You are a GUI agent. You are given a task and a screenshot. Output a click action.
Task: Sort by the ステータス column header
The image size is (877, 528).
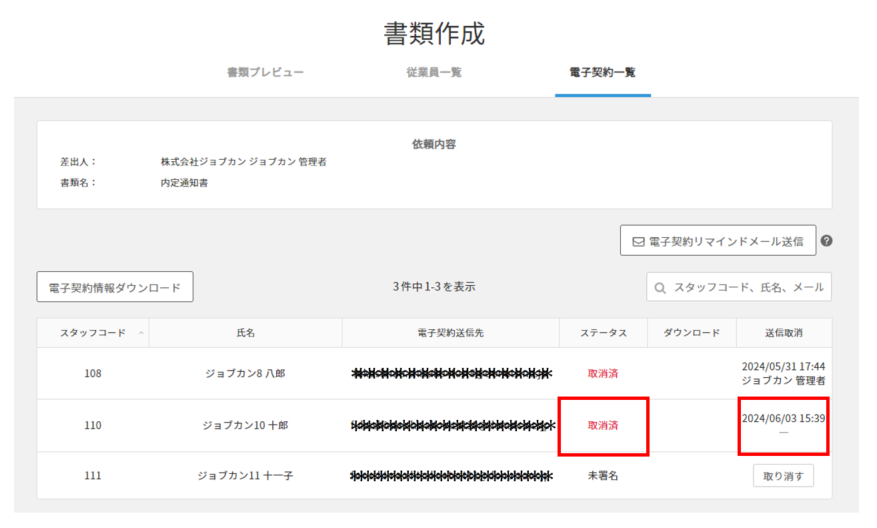point(603,333)
